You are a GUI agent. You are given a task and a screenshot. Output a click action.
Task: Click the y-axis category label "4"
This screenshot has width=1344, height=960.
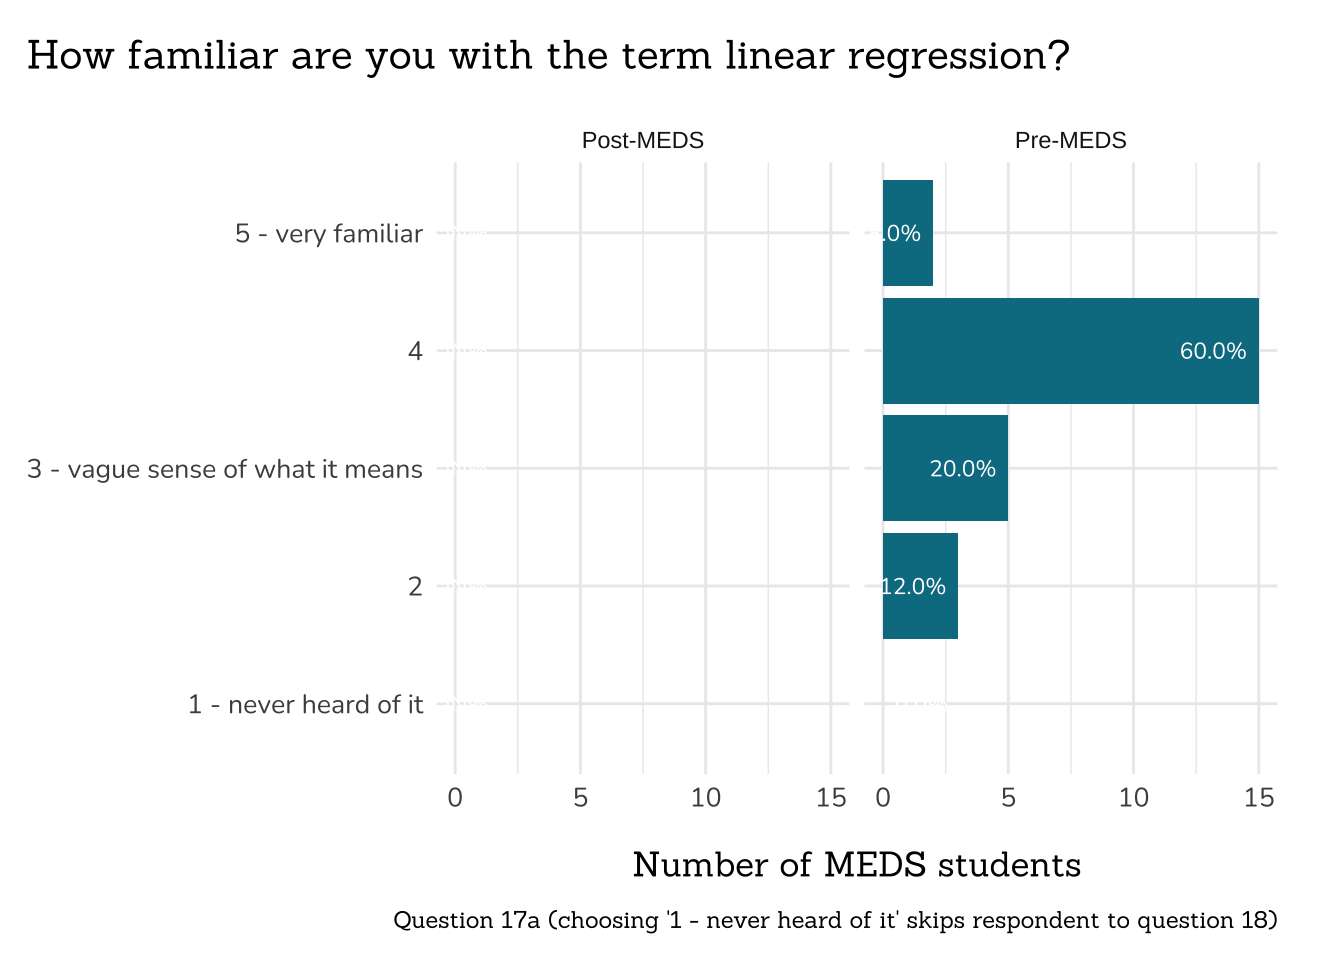415,352
